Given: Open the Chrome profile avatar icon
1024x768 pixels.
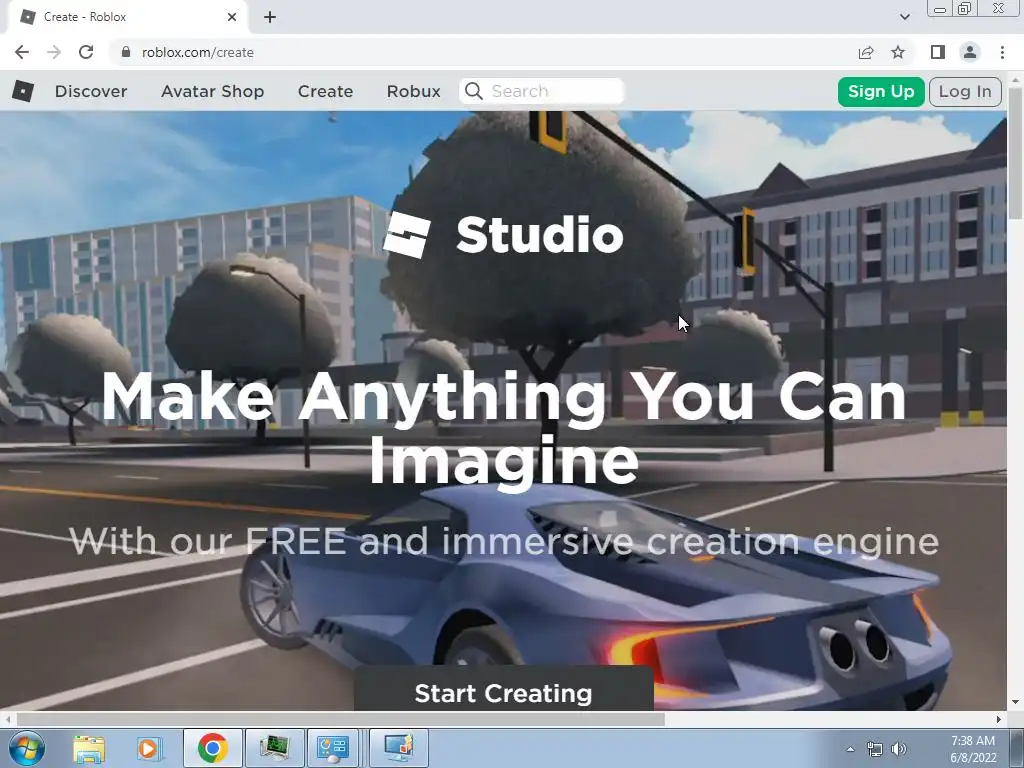Looking at the screenshot, I should click(970, 52).
